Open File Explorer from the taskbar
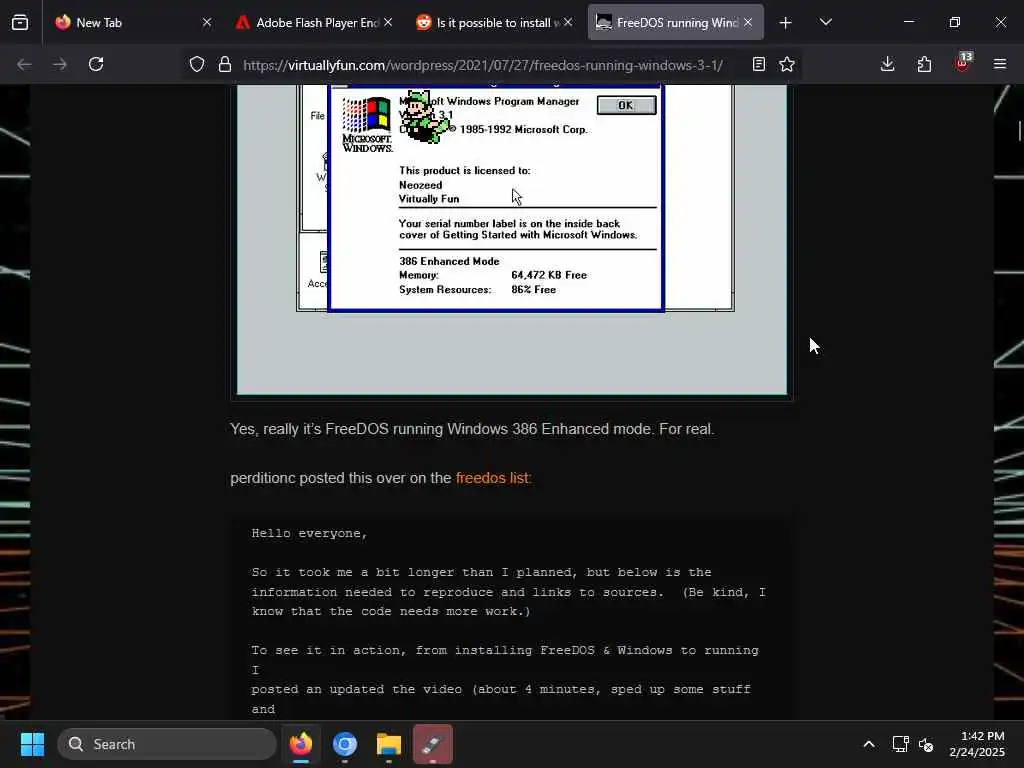Viewport: 1024px width, 768px height. pos(389,744)
